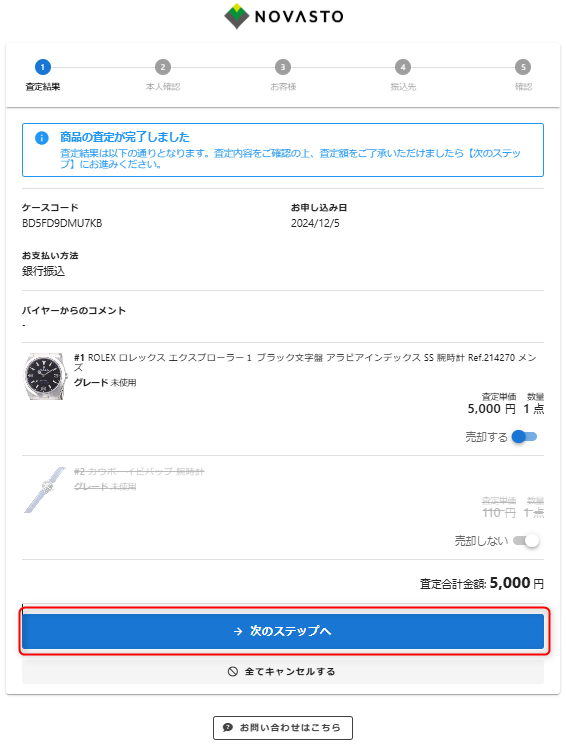The width and height of the screenshot is (566, 752).
Task: Toggle 売却しない switch for item #2
Action: point(526,541)
